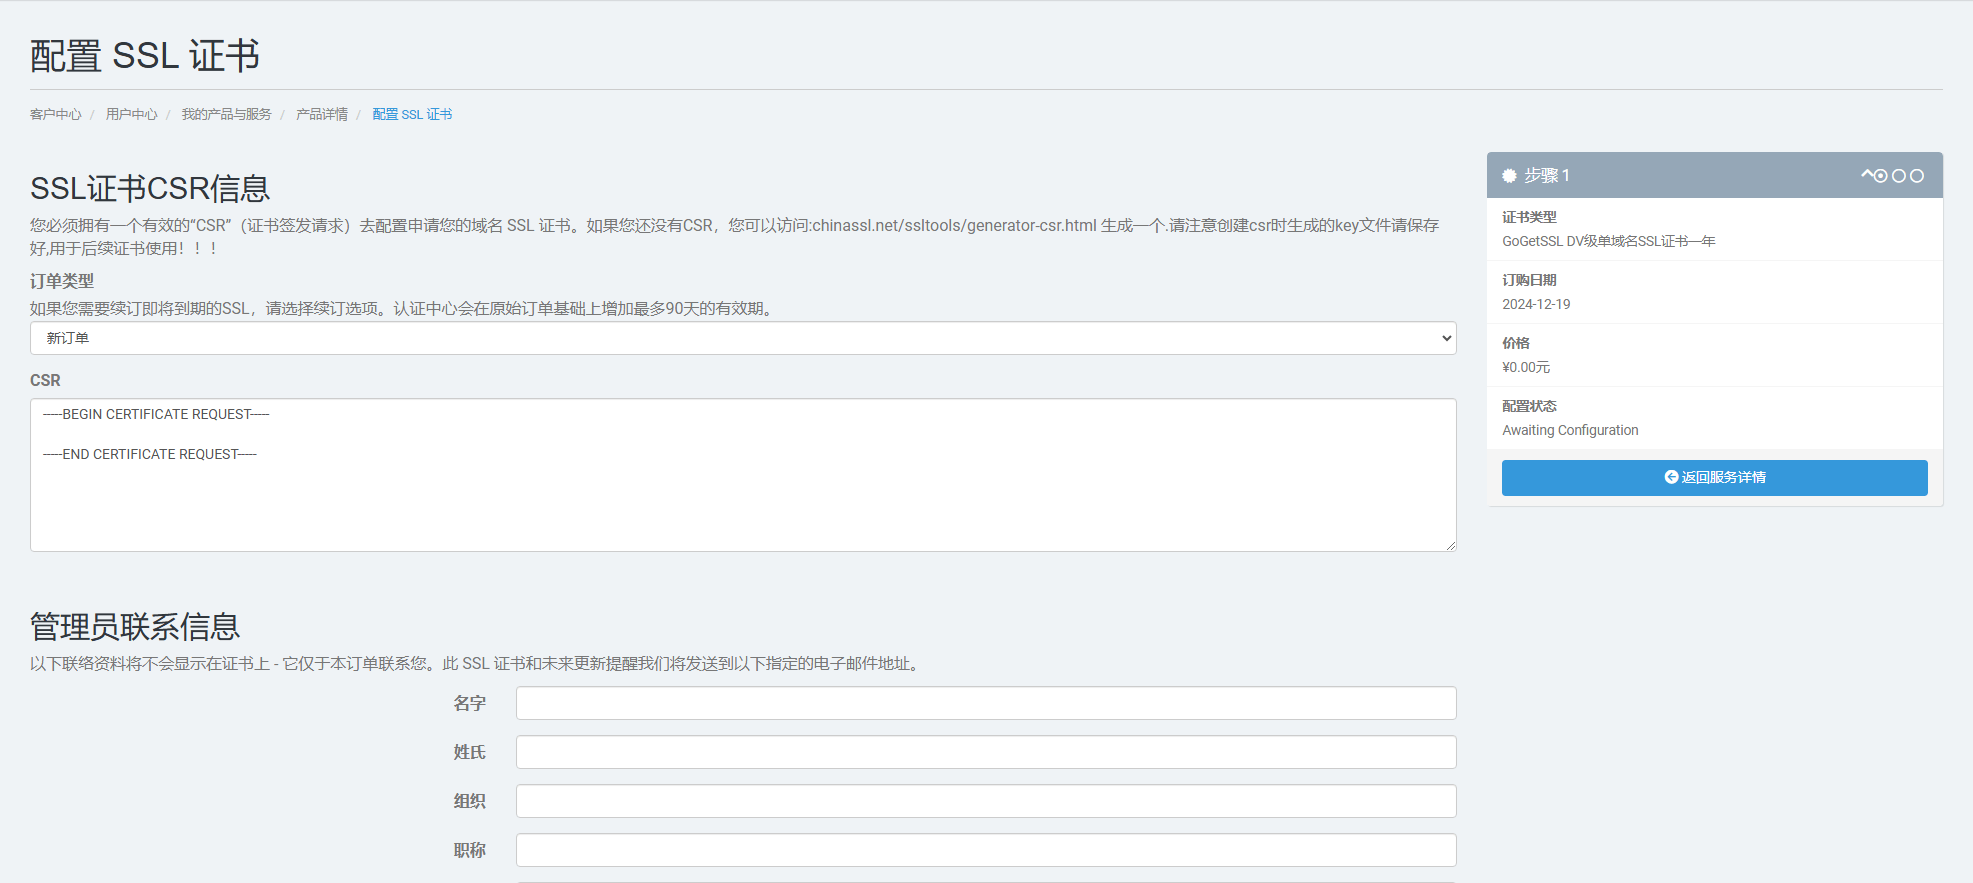Screen dimensions: 1973x883
Task: Go to 我的产品与服务 breadcrumb
Action: click(226, 114)
